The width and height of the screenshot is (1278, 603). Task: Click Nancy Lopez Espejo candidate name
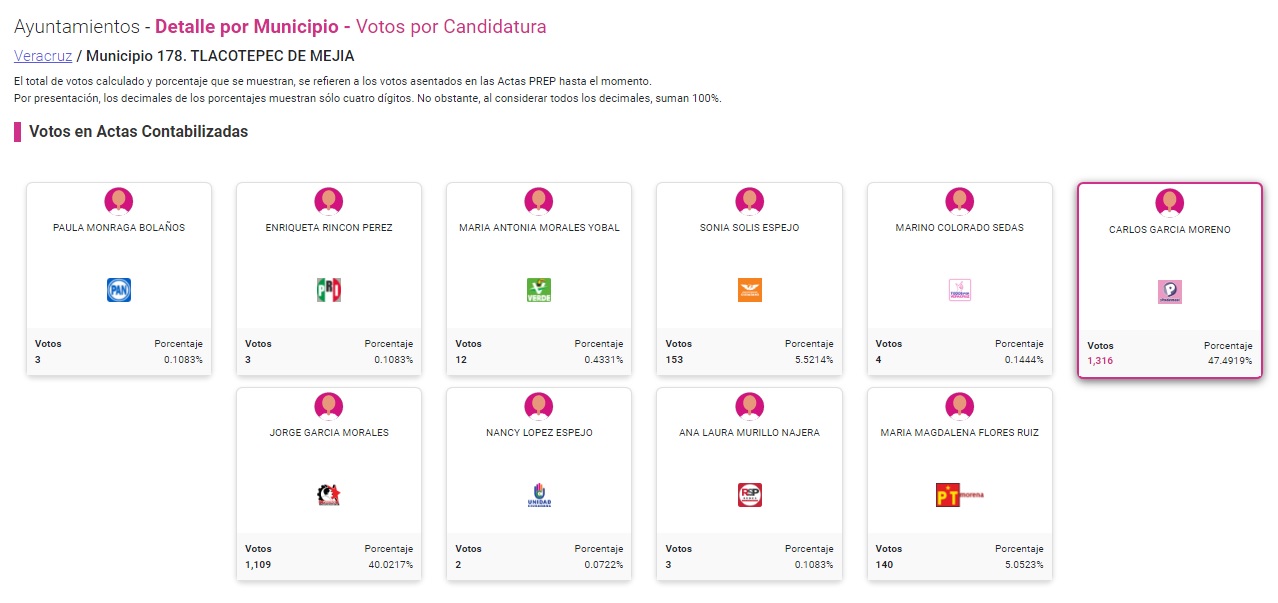pyautogui.click(x=539, y=433)
